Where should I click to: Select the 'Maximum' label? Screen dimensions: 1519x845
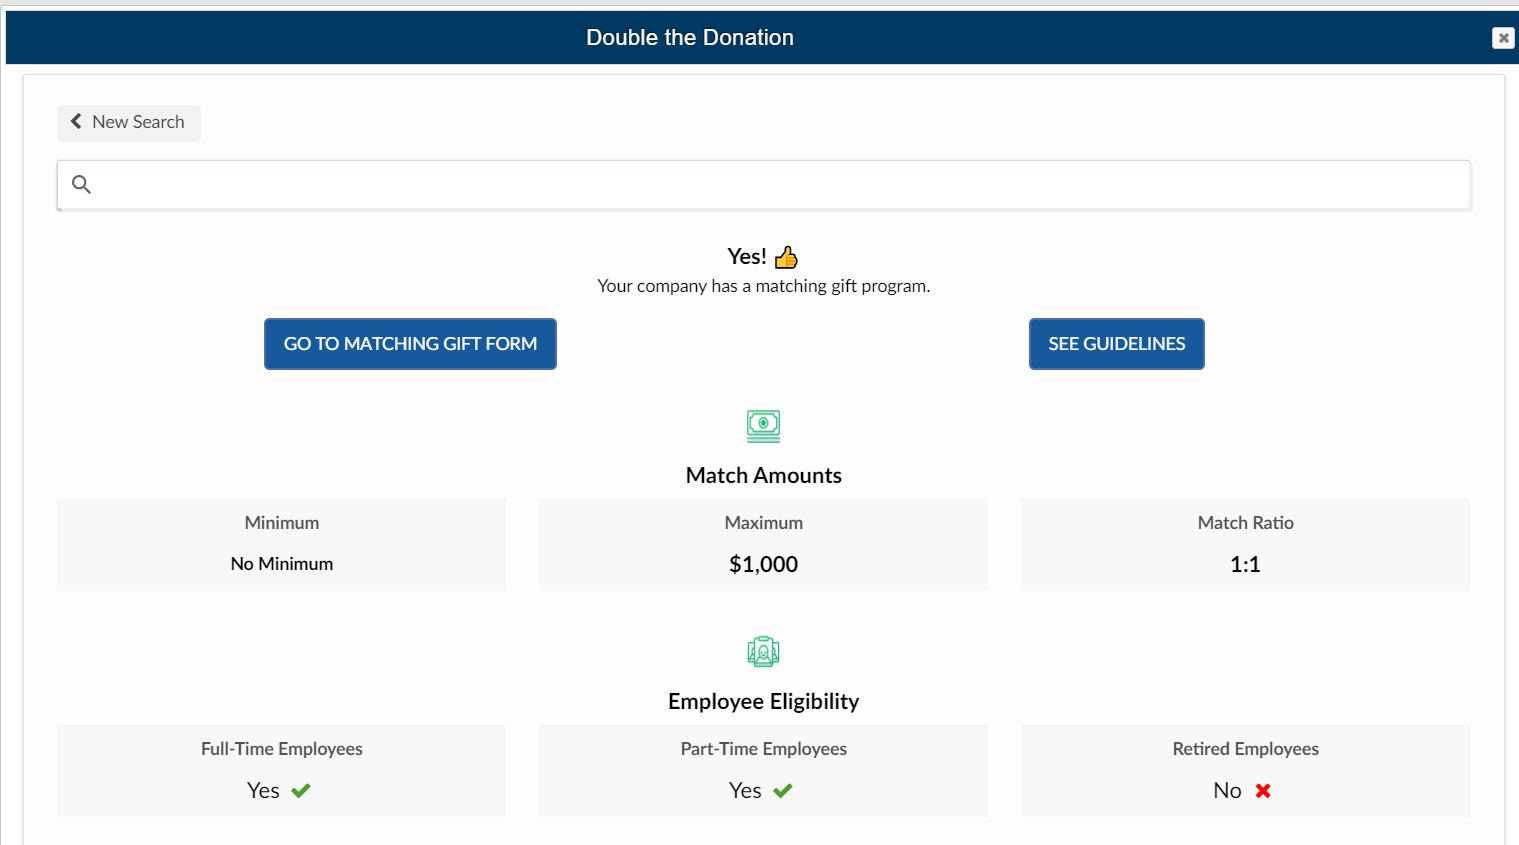click(764, 523)
